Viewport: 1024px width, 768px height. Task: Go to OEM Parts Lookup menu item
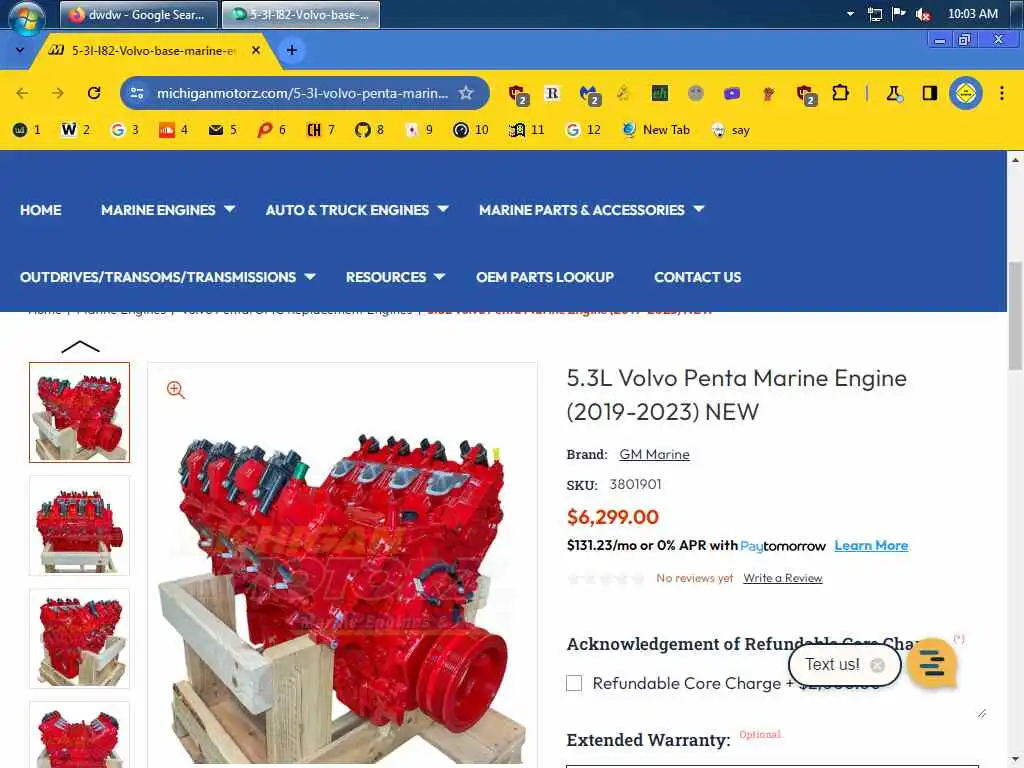[x=545, y=277]
